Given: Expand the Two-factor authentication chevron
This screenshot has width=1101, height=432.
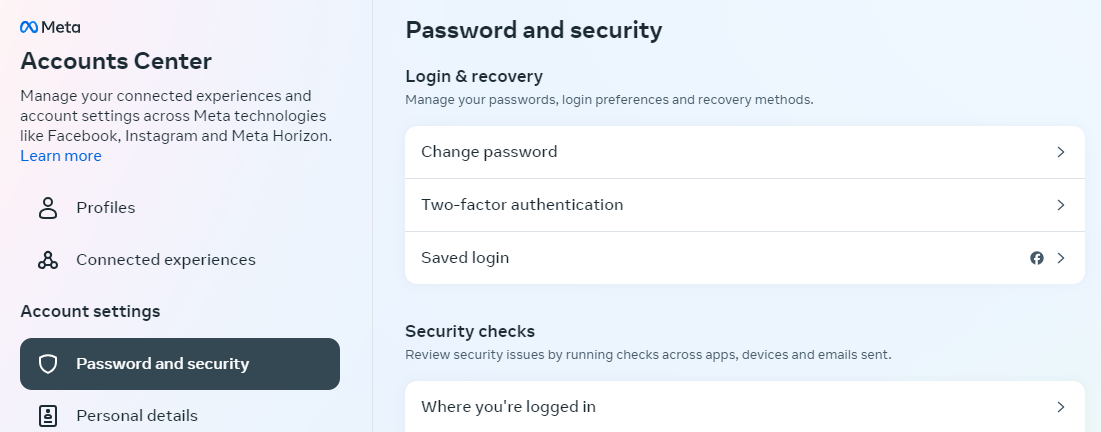Looking at the screenshot, I should tap(1061, 205).
